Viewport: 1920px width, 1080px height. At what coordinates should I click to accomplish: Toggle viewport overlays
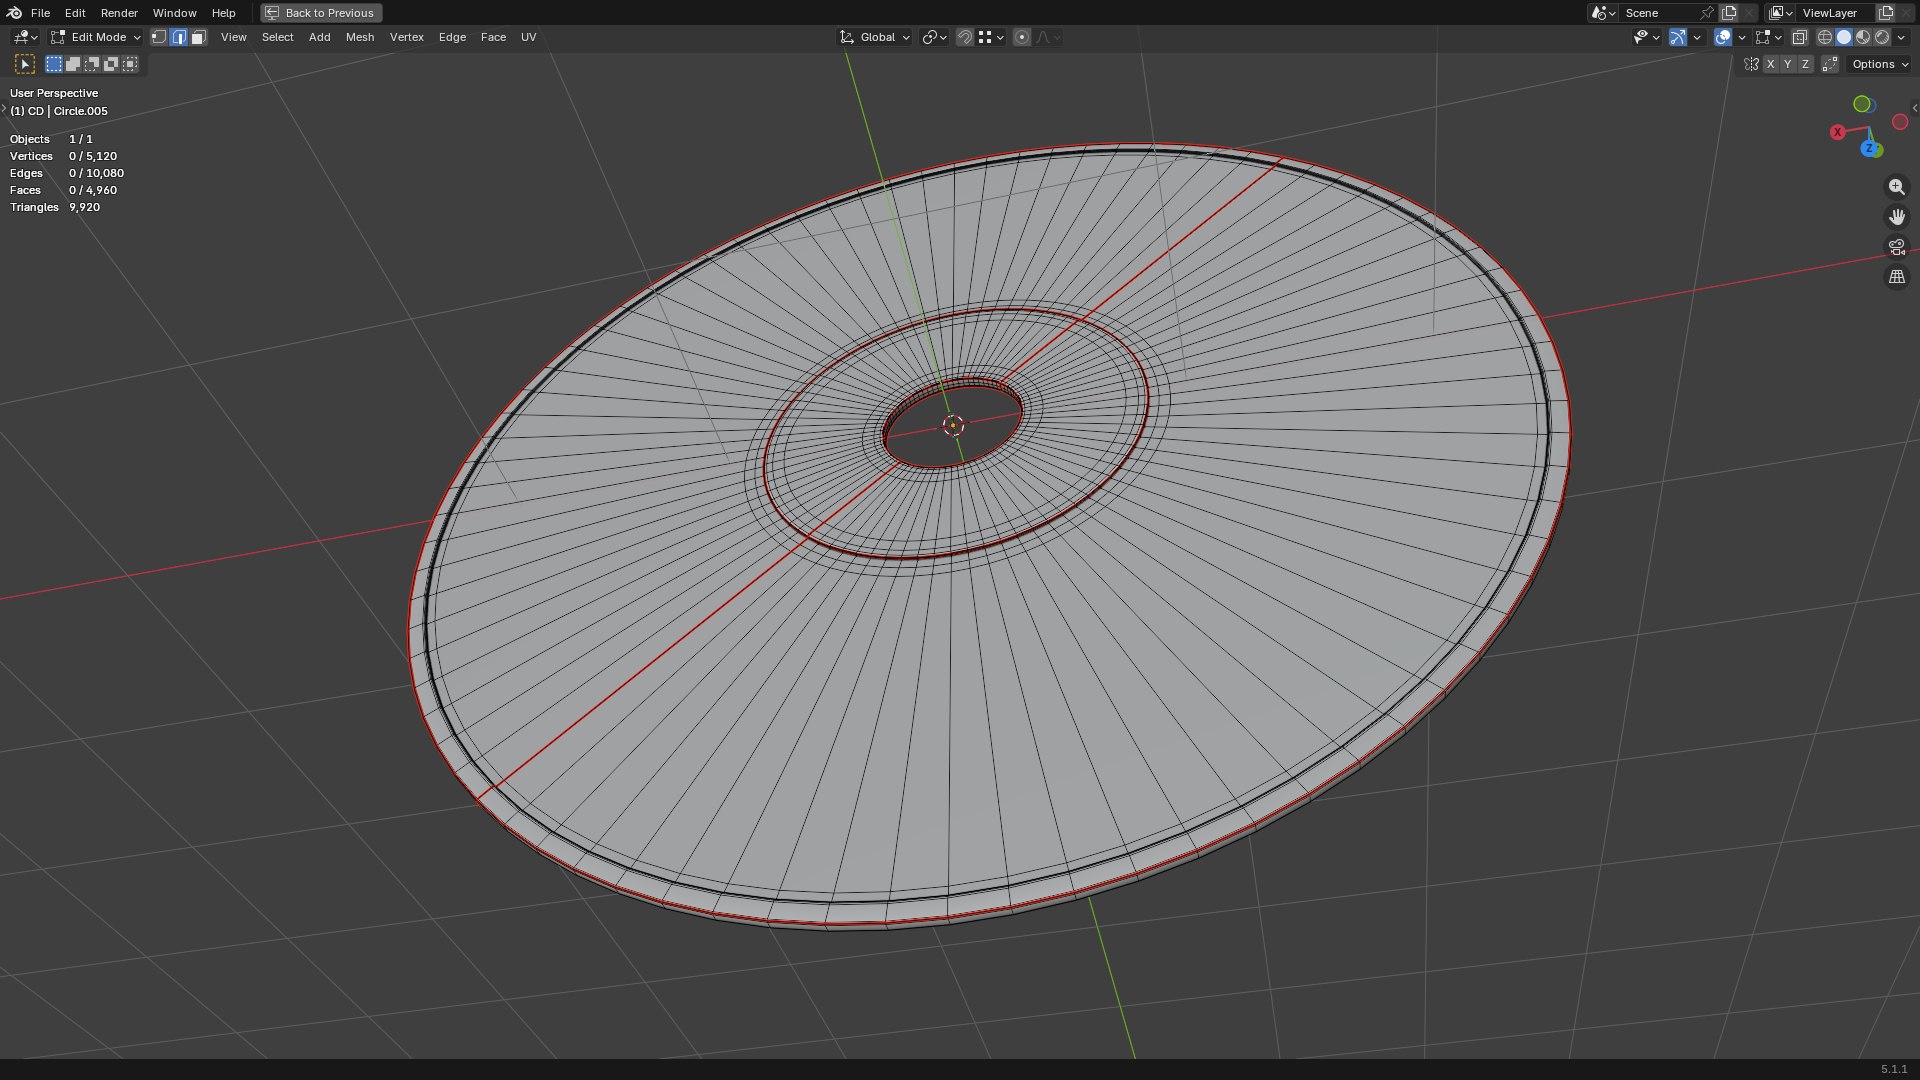coord(1723,37)
